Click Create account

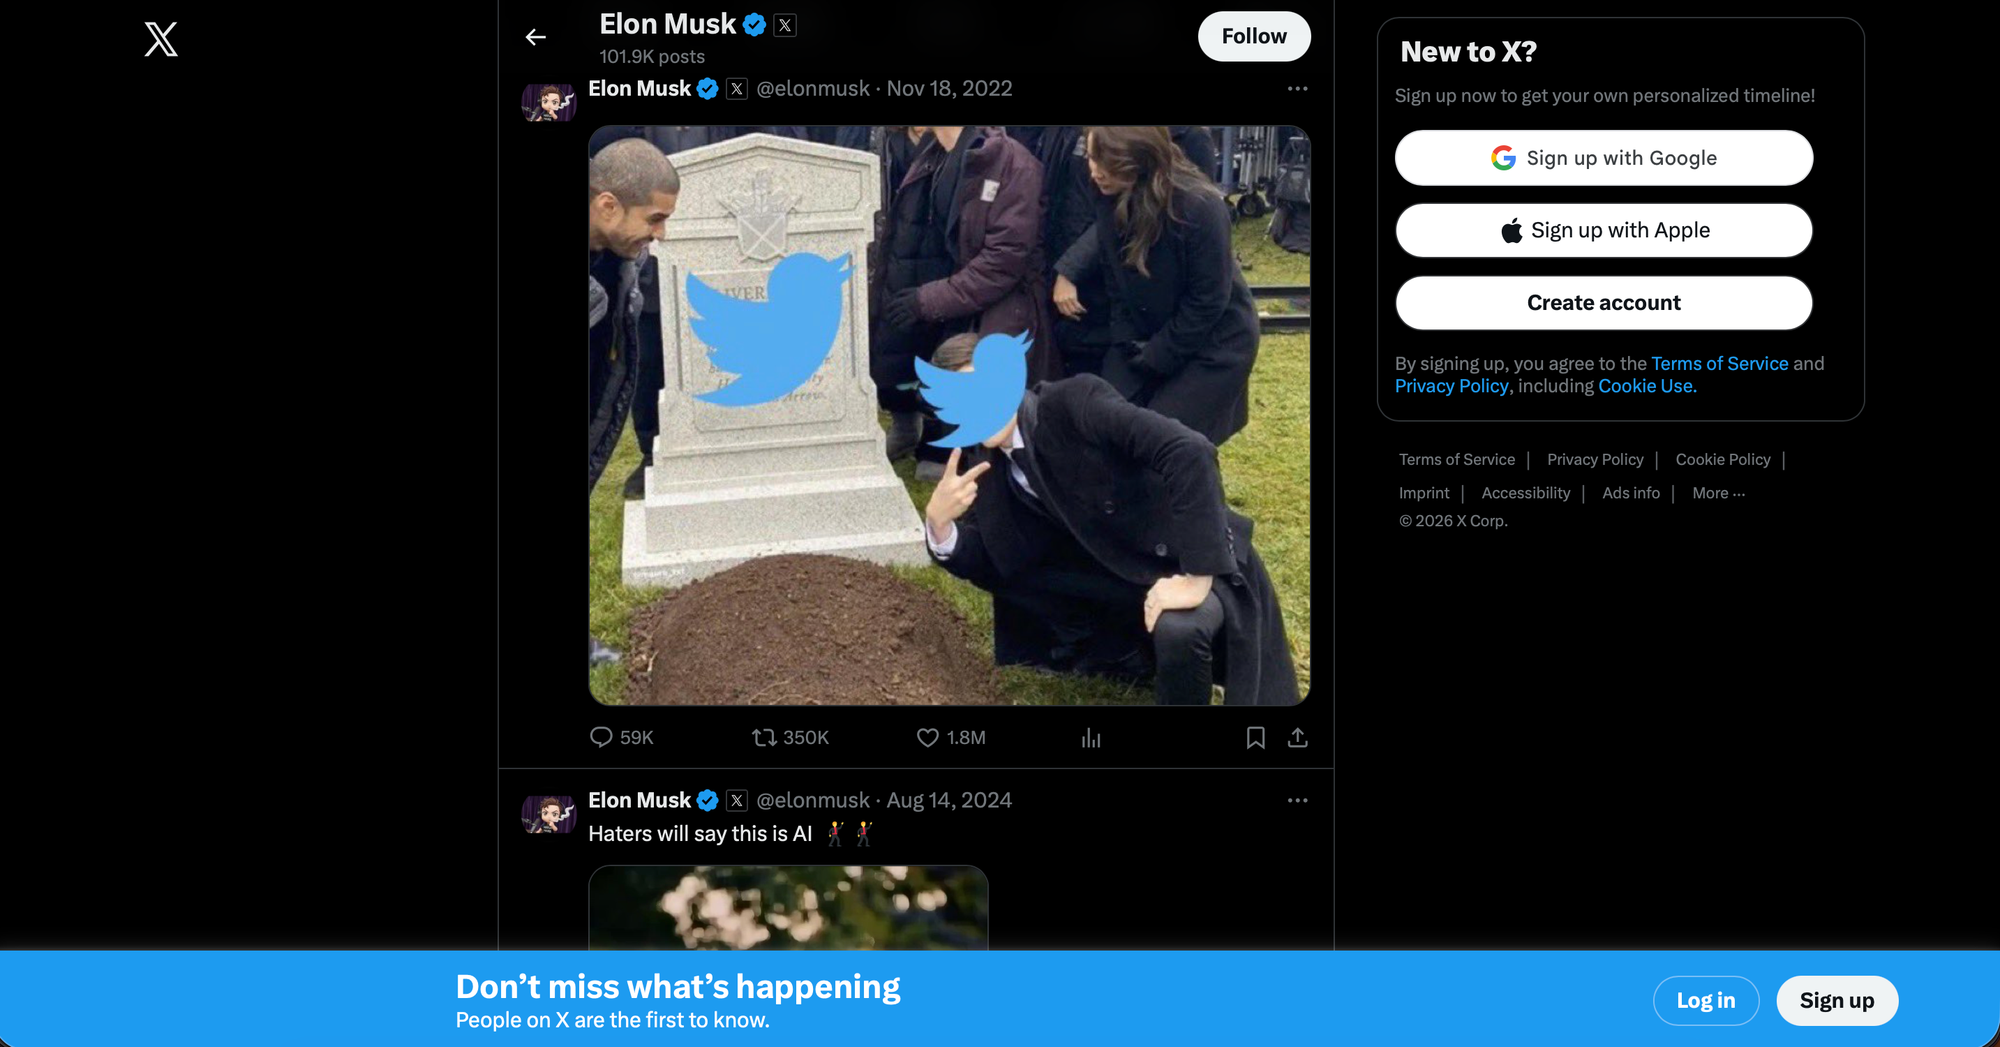(x=1603, y=302)
